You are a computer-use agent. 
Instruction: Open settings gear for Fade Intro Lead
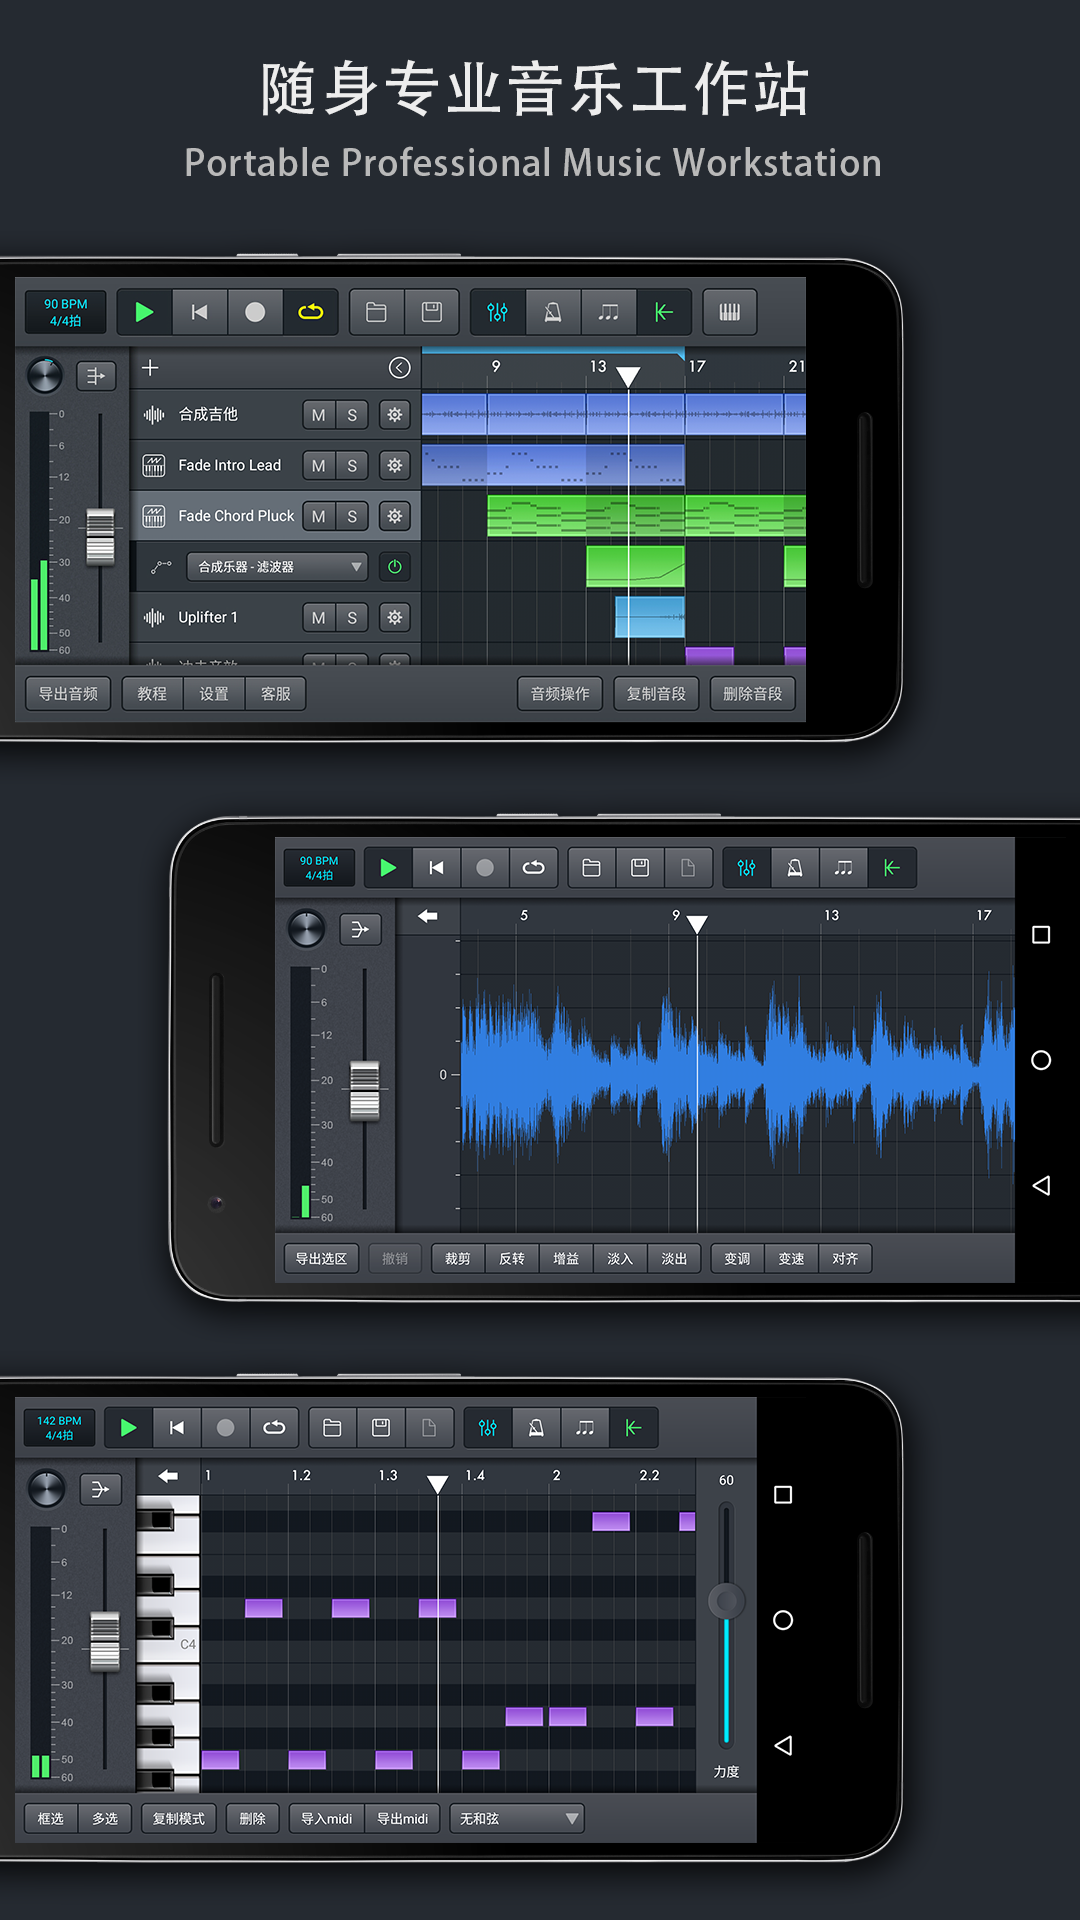point(395,466)
